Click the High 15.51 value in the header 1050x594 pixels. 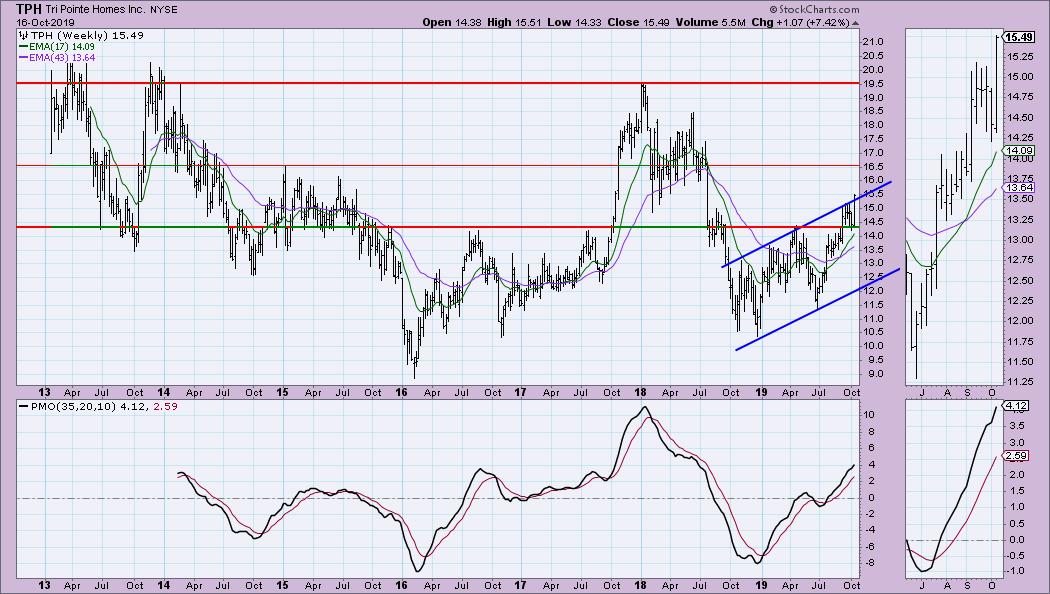513,22
